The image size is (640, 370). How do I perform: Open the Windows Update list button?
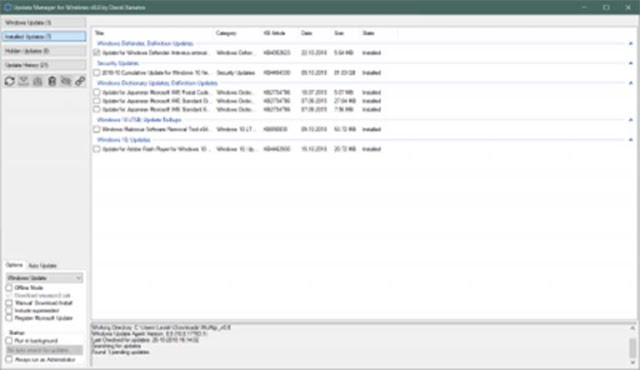click(x=44, y=22)
